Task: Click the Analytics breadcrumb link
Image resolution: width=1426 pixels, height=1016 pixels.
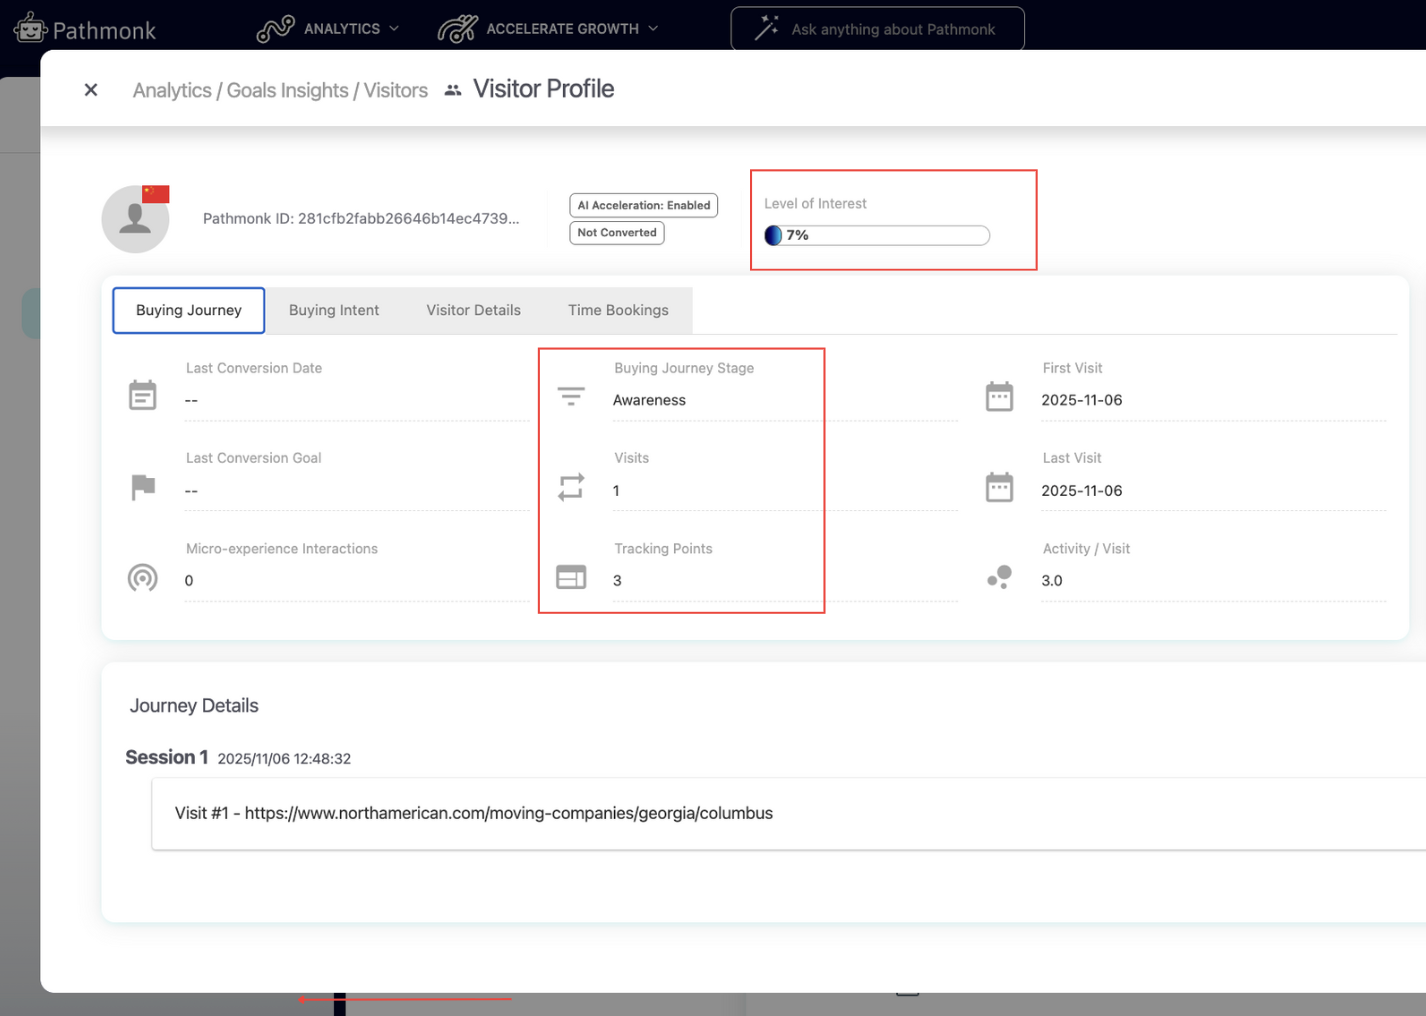Action: 172,90
